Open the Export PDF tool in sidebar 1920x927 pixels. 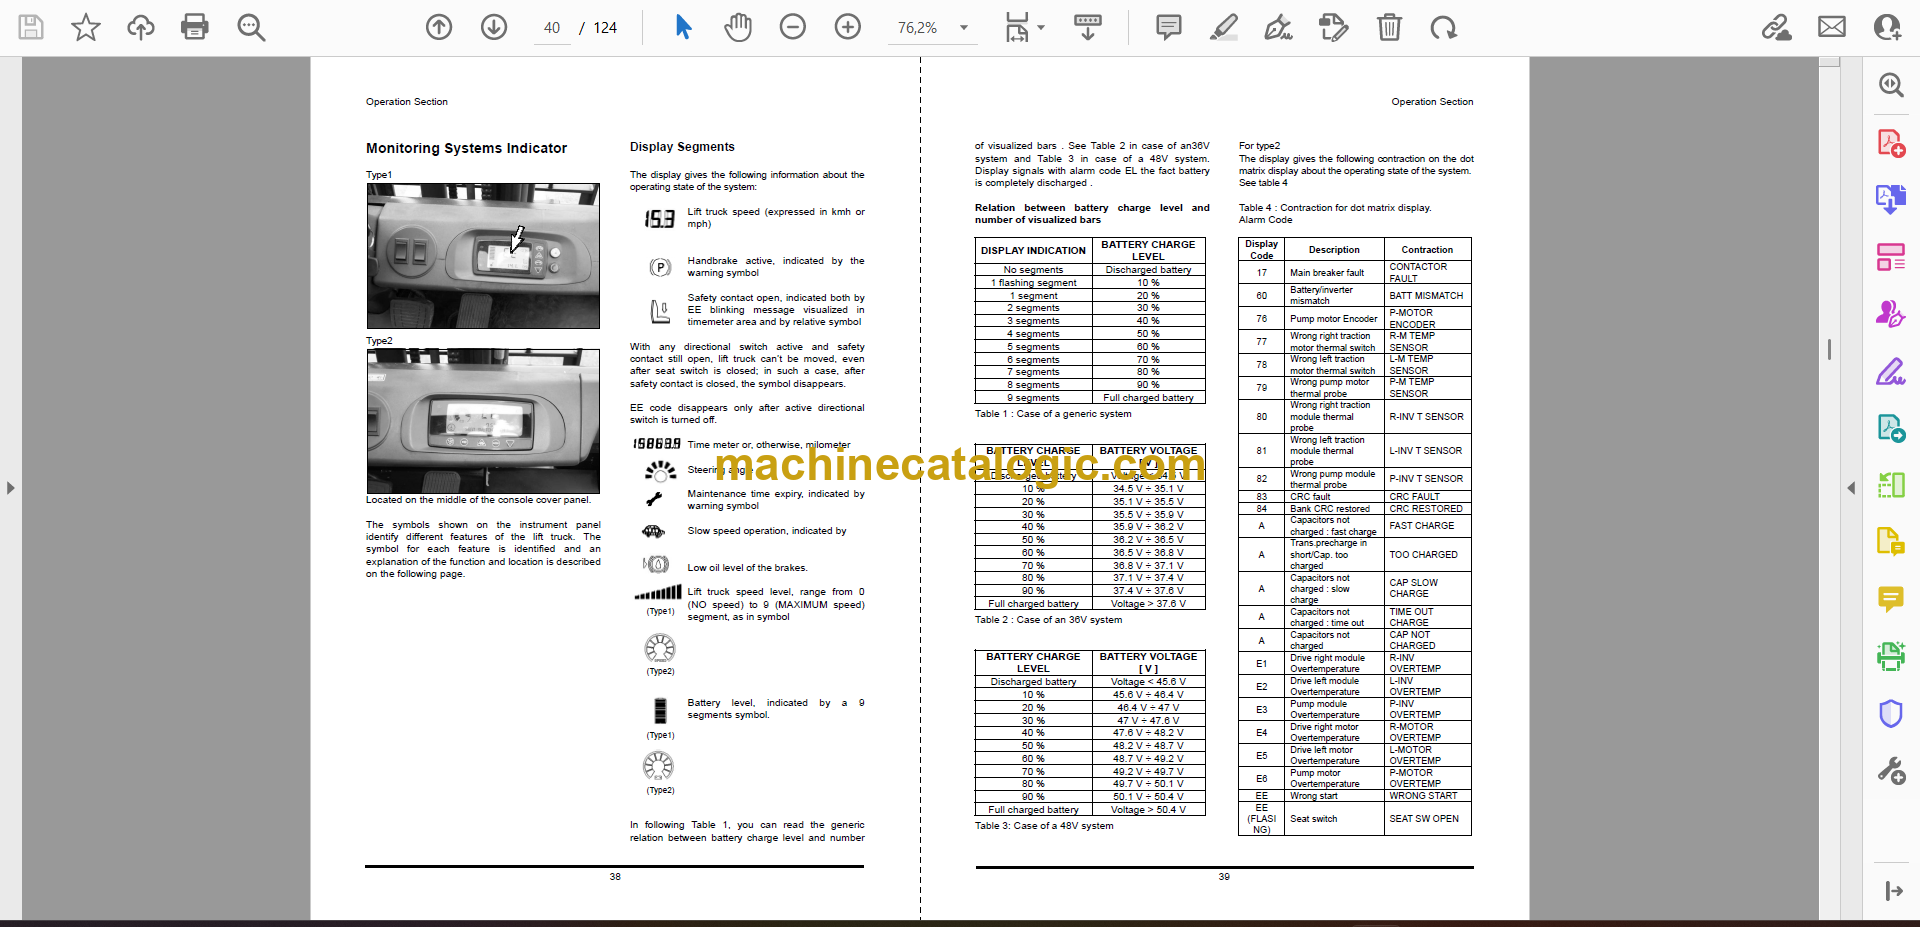(1890, 200)
